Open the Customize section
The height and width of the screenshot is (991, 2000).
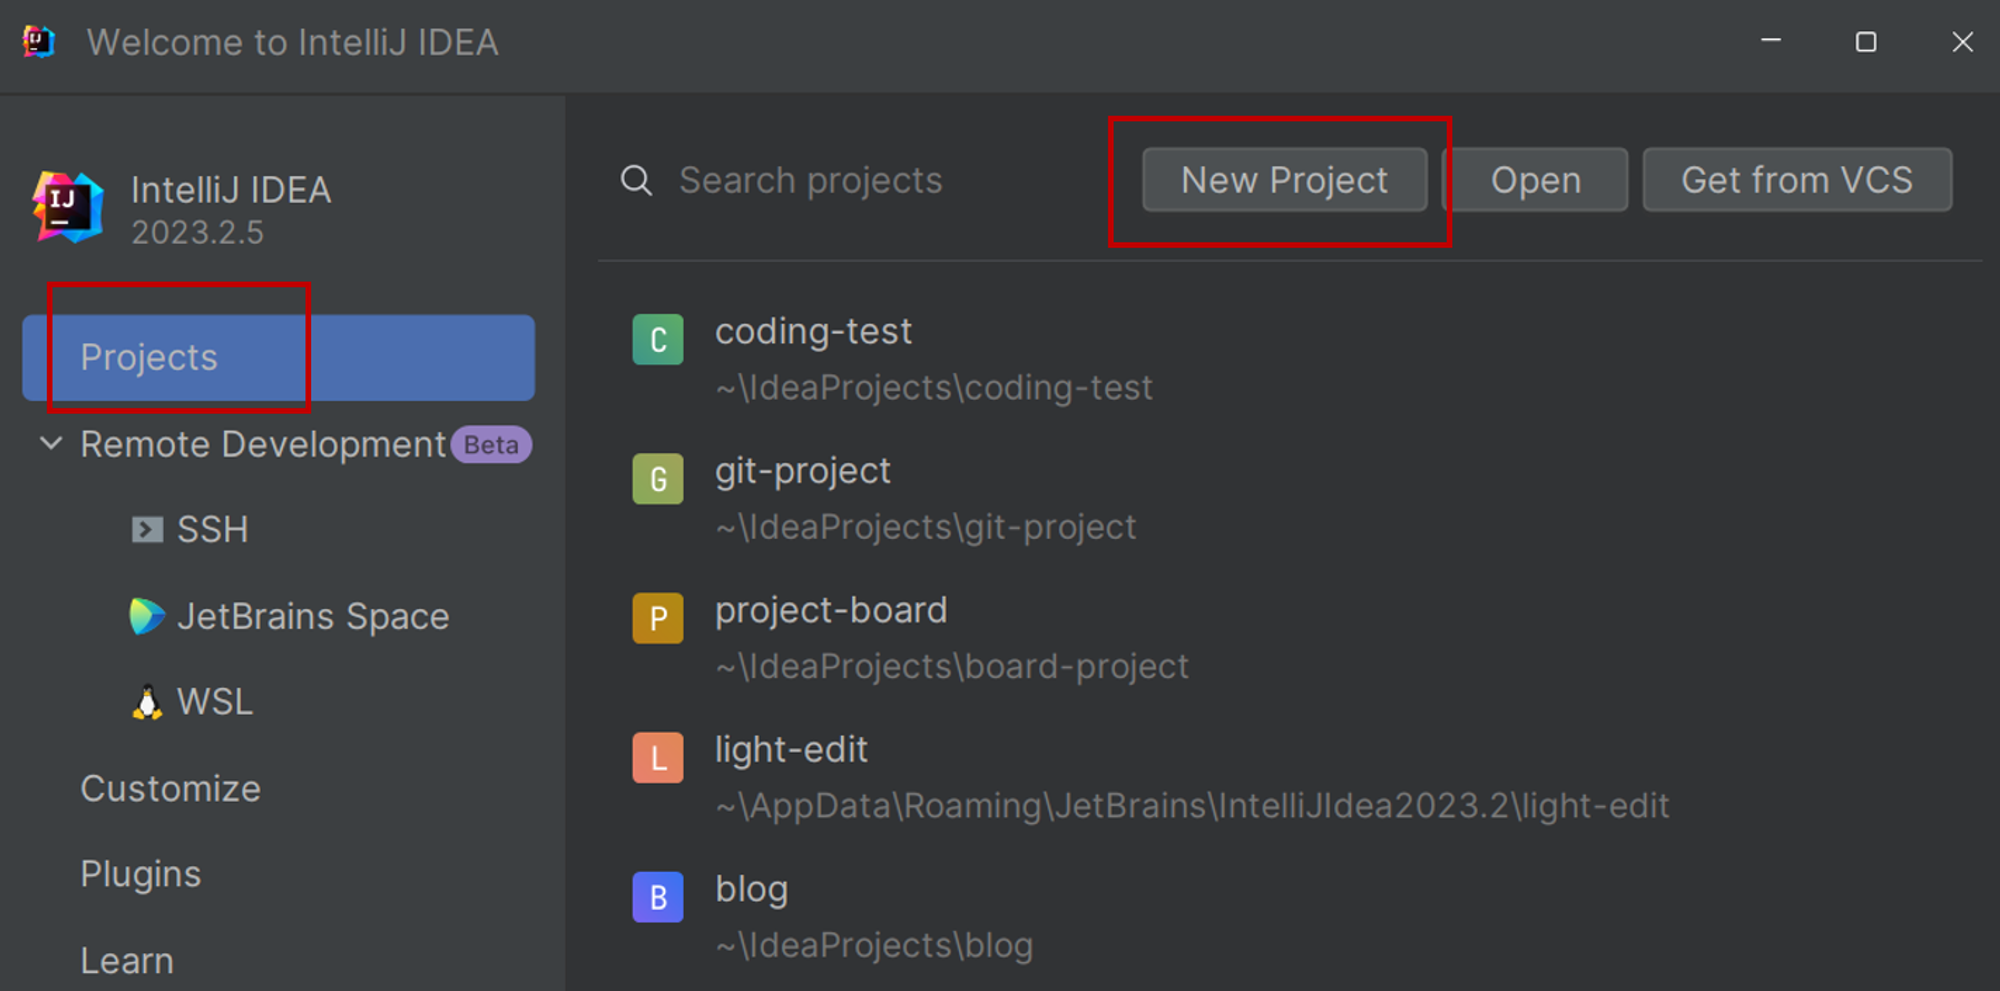[x=171, y=789]
